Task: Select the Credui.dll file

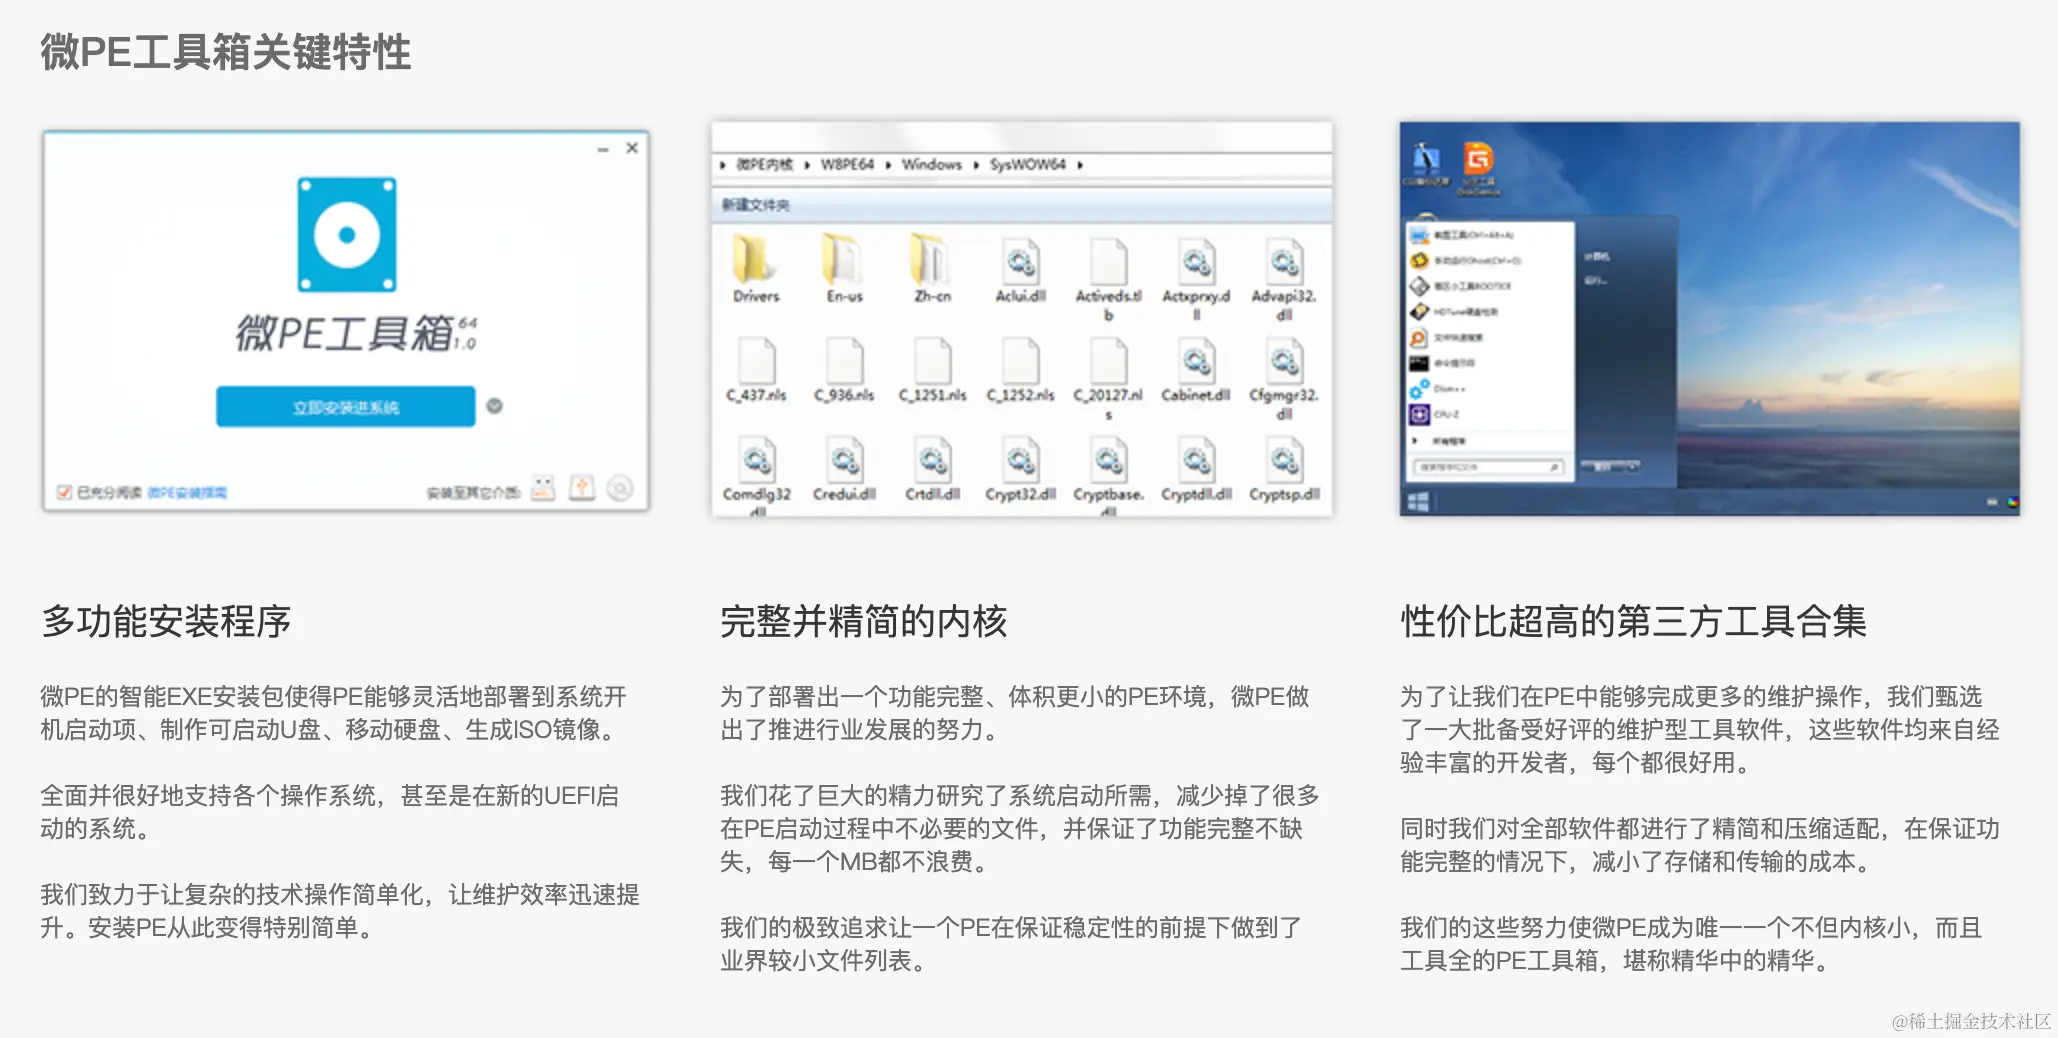Action: [x=844, y=469]
